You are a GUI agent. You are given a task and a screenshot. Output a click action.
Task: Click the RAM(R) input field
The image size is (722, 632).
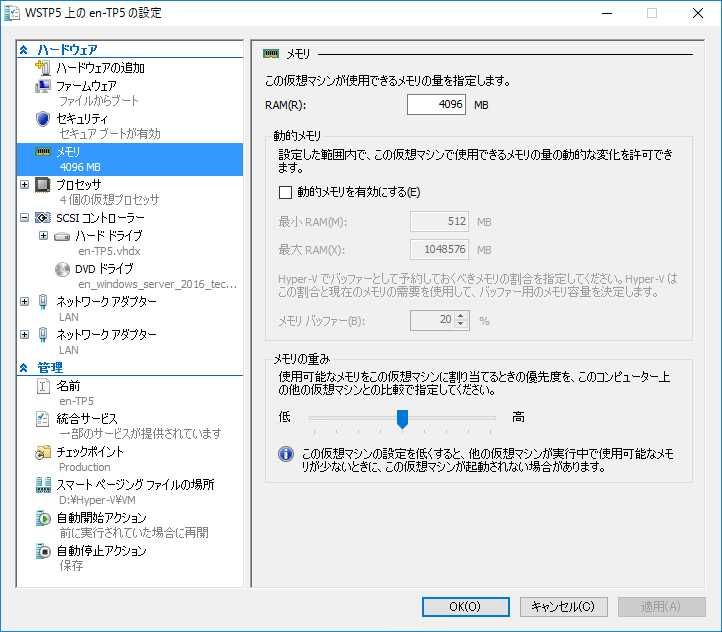[x=436, y=104]
